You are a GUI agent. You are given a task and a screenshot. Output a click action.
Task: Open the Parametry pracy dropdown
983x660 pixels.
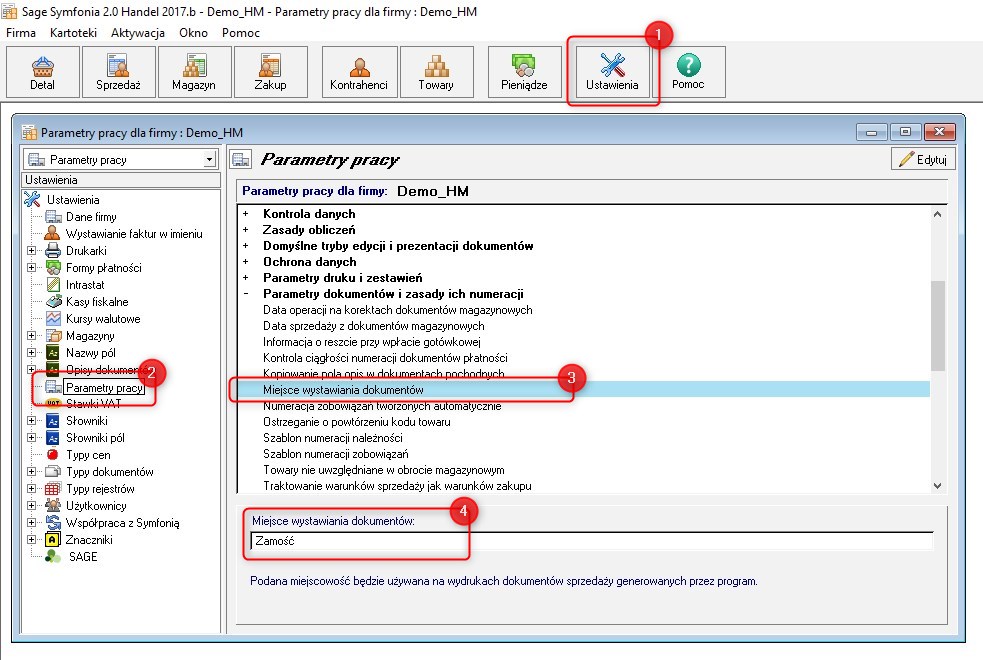(210, 160)
